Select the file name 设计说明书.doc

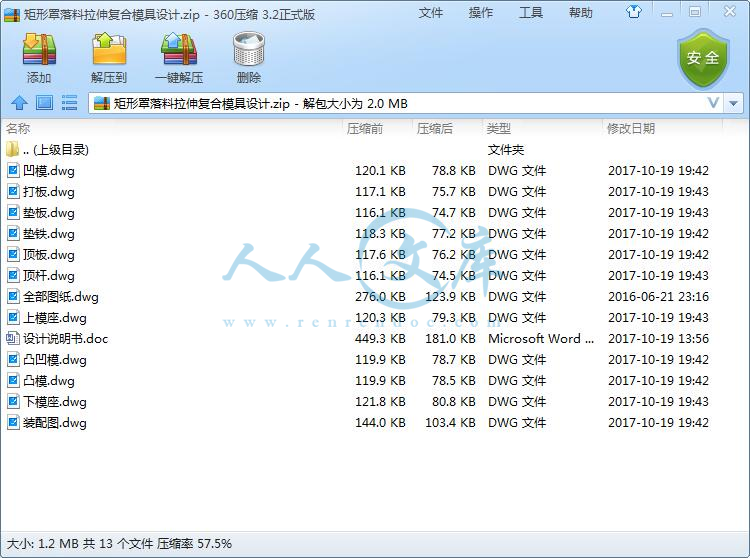66,339
